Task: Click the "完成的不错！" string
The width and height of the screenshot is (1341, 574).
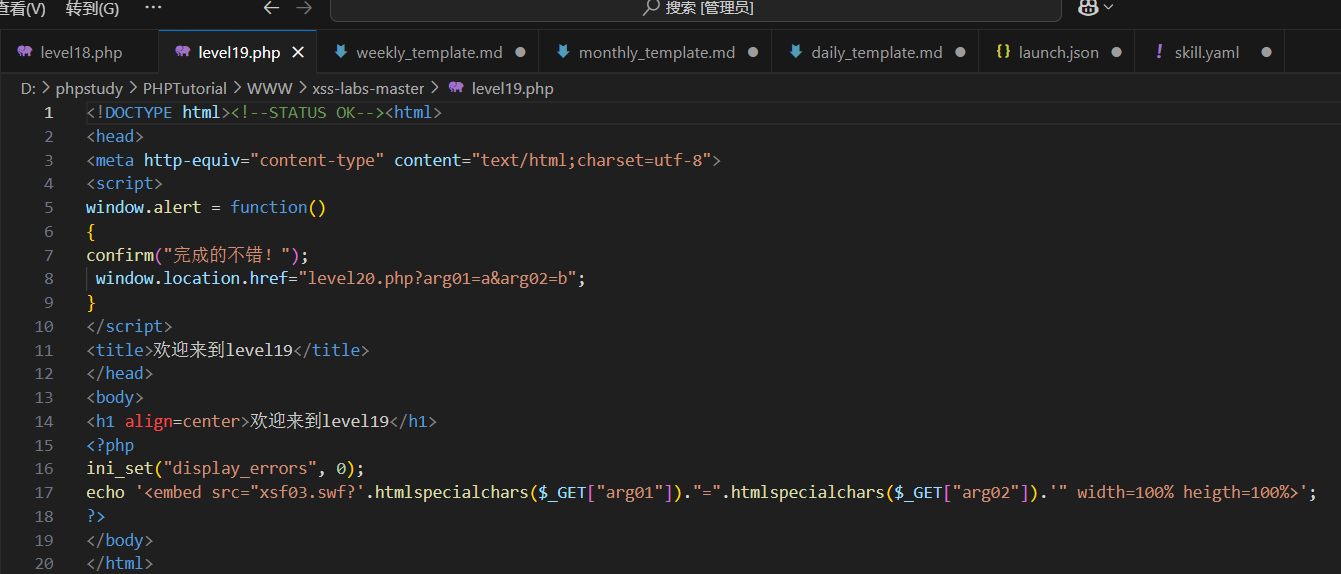Action: (x=230, y=254)
